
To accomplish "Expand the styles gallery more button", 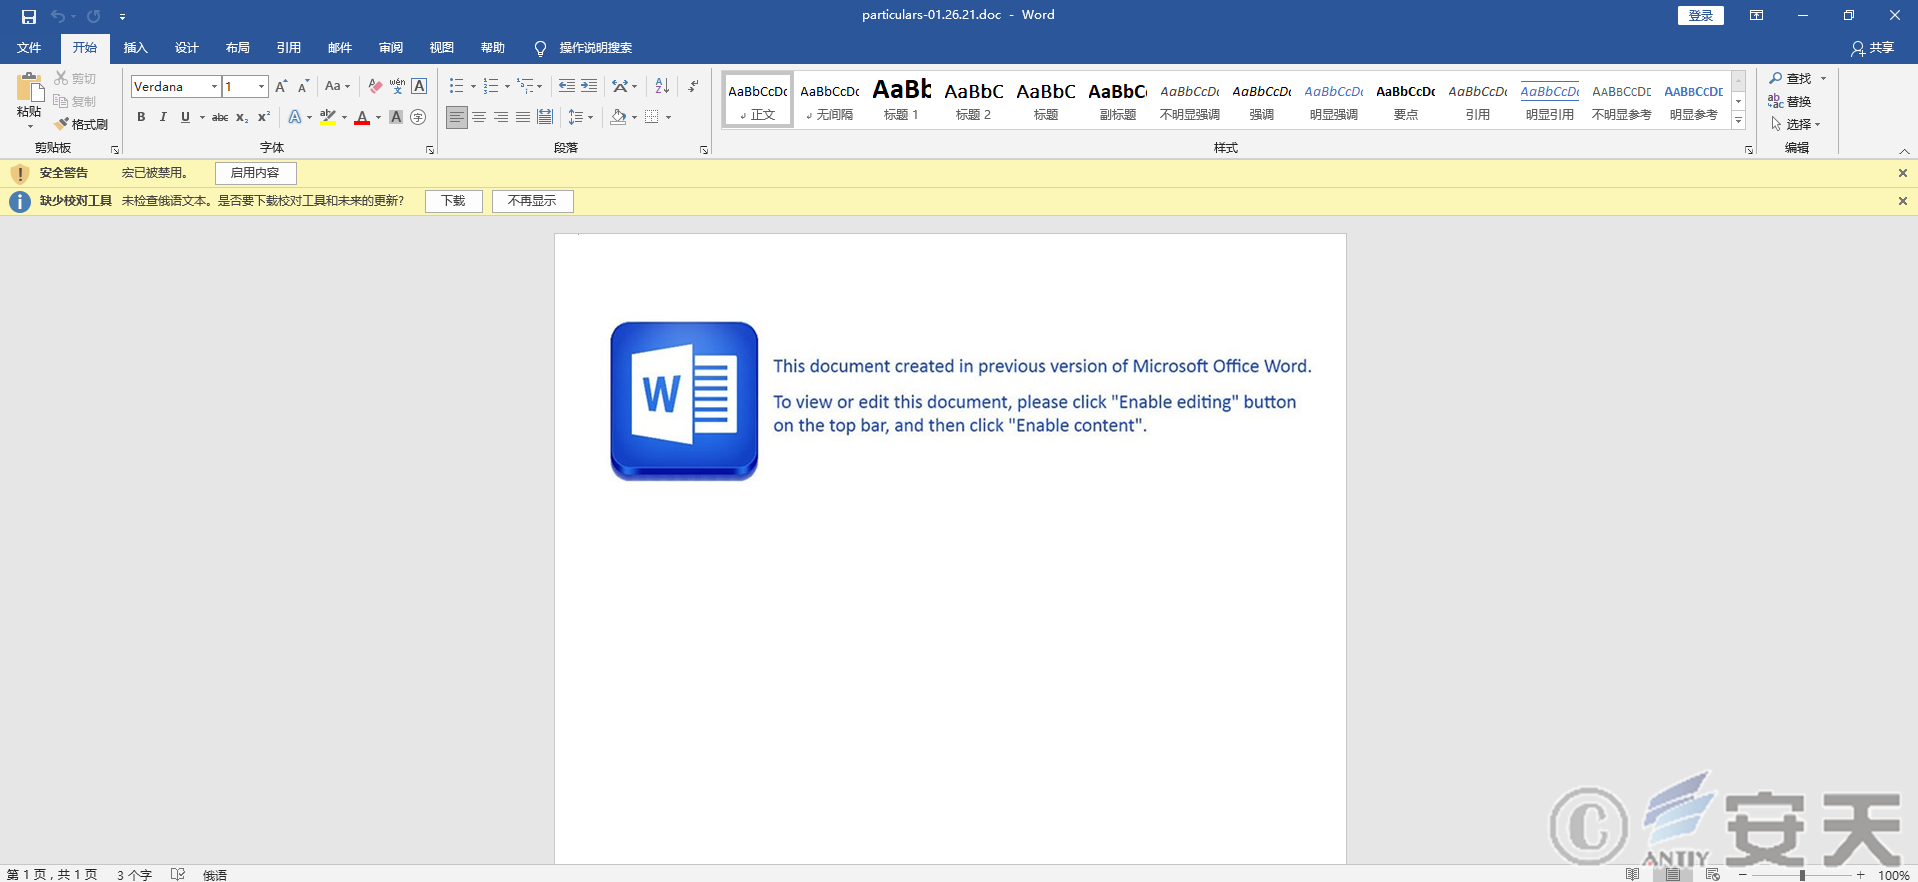I will pyautogui.click(x=1739, y=122).
